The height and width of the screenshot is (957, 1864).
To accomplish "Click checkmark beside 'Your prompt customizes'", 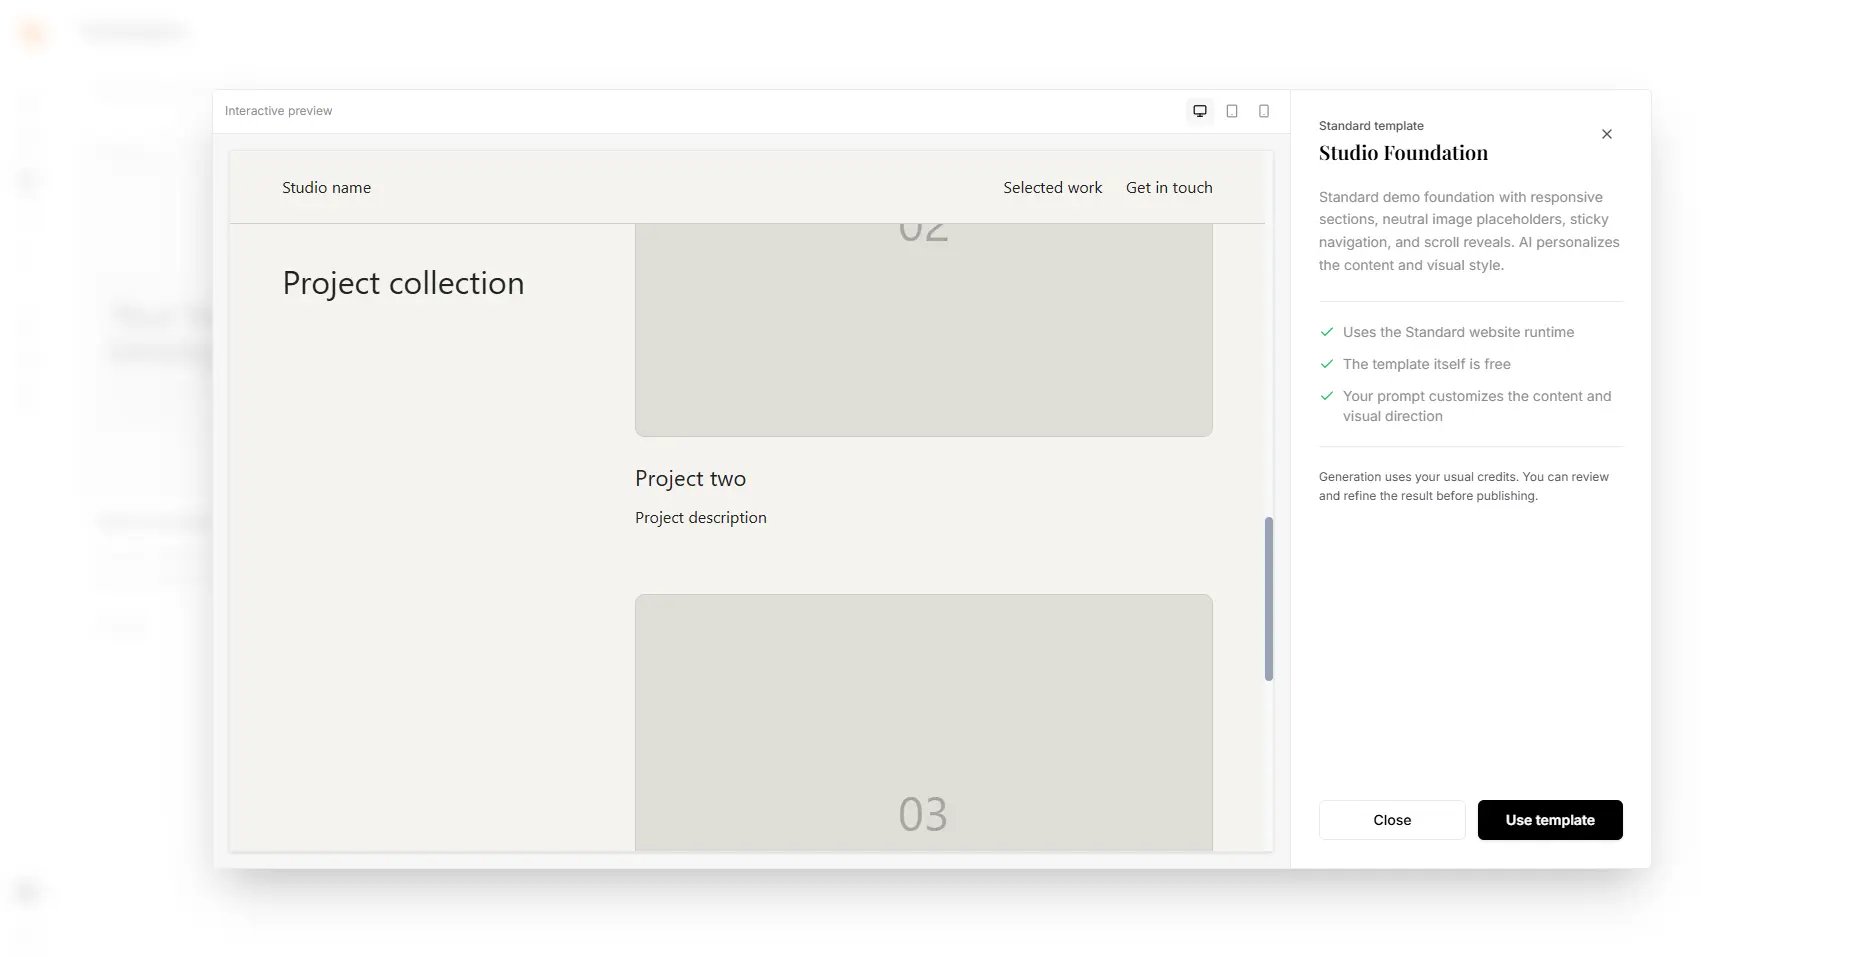I will point(1327,396).
